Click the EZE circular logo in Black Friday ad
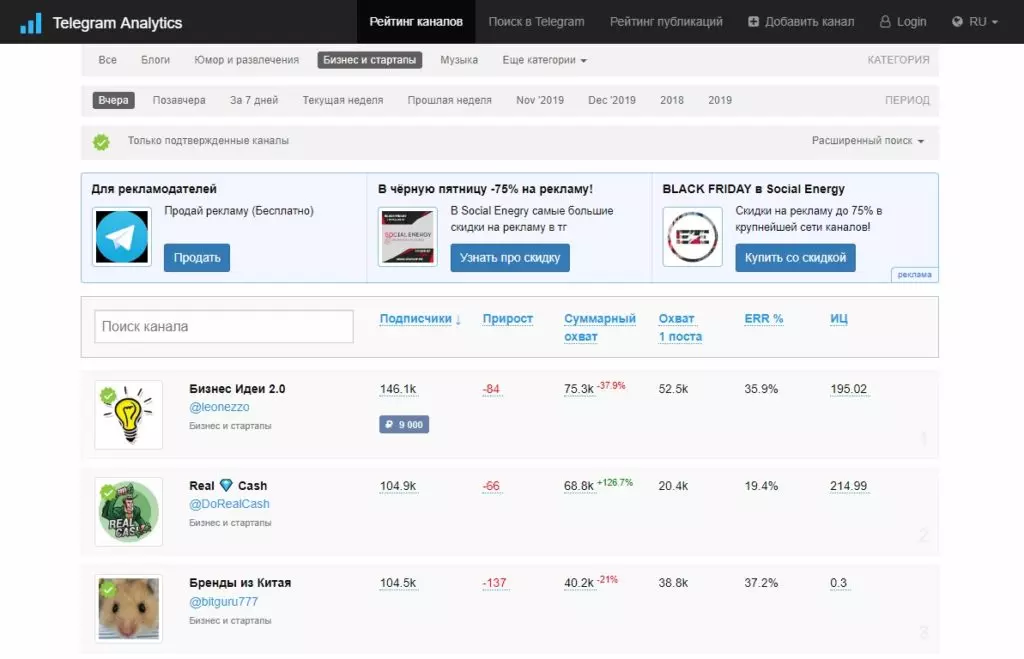 692,236
